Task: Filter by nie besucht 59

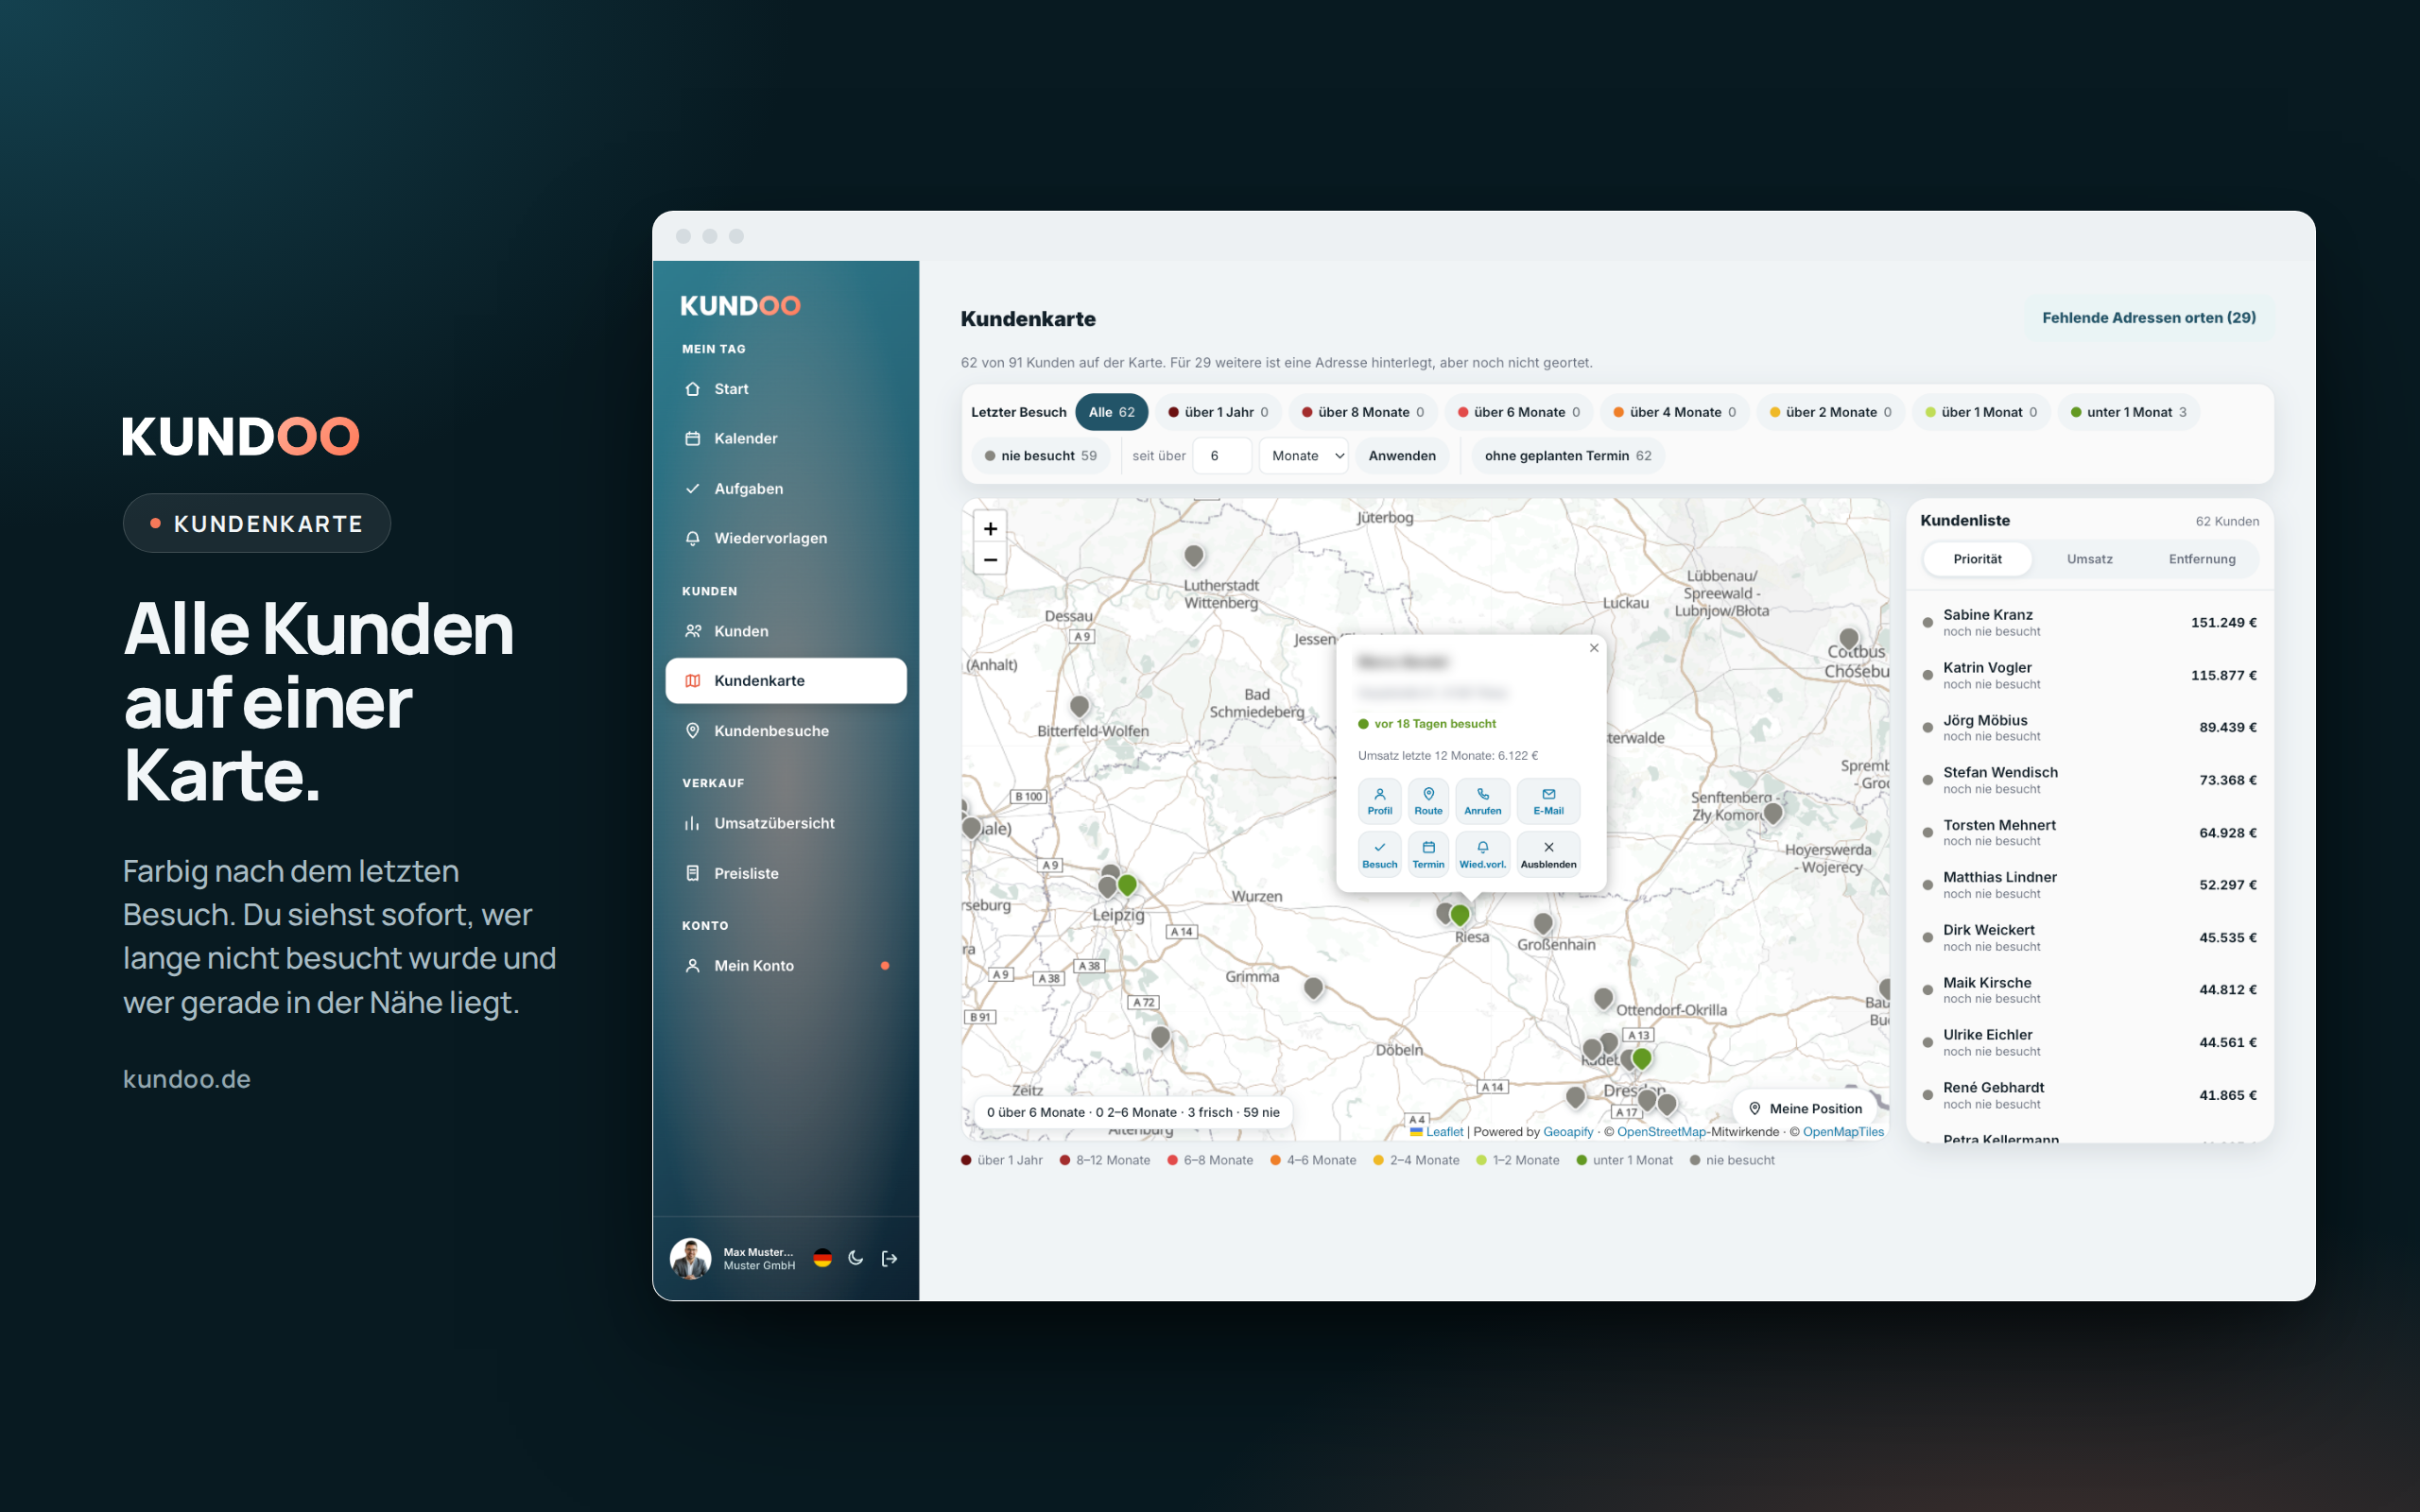Action: [1040, 456]
